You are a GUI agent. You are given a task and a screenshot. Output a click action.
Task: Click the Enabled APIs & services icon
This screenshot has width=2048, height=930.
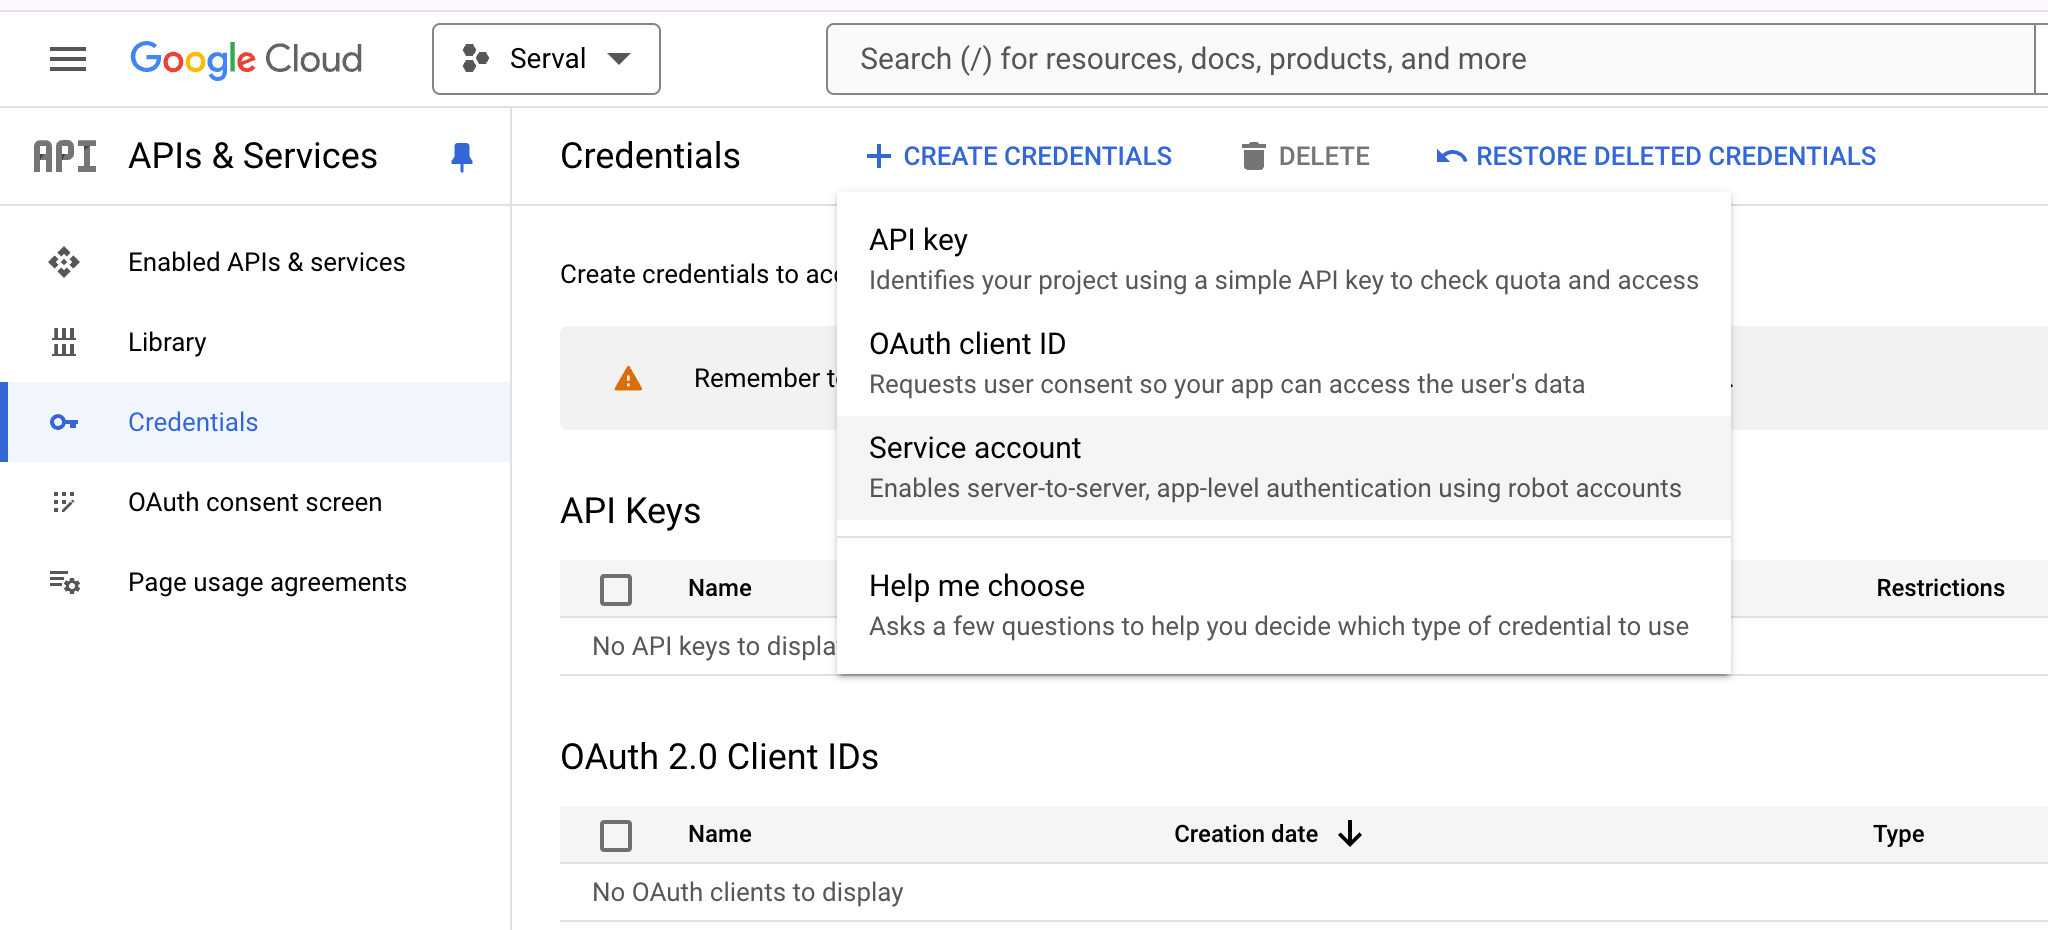tap(64, 262)
